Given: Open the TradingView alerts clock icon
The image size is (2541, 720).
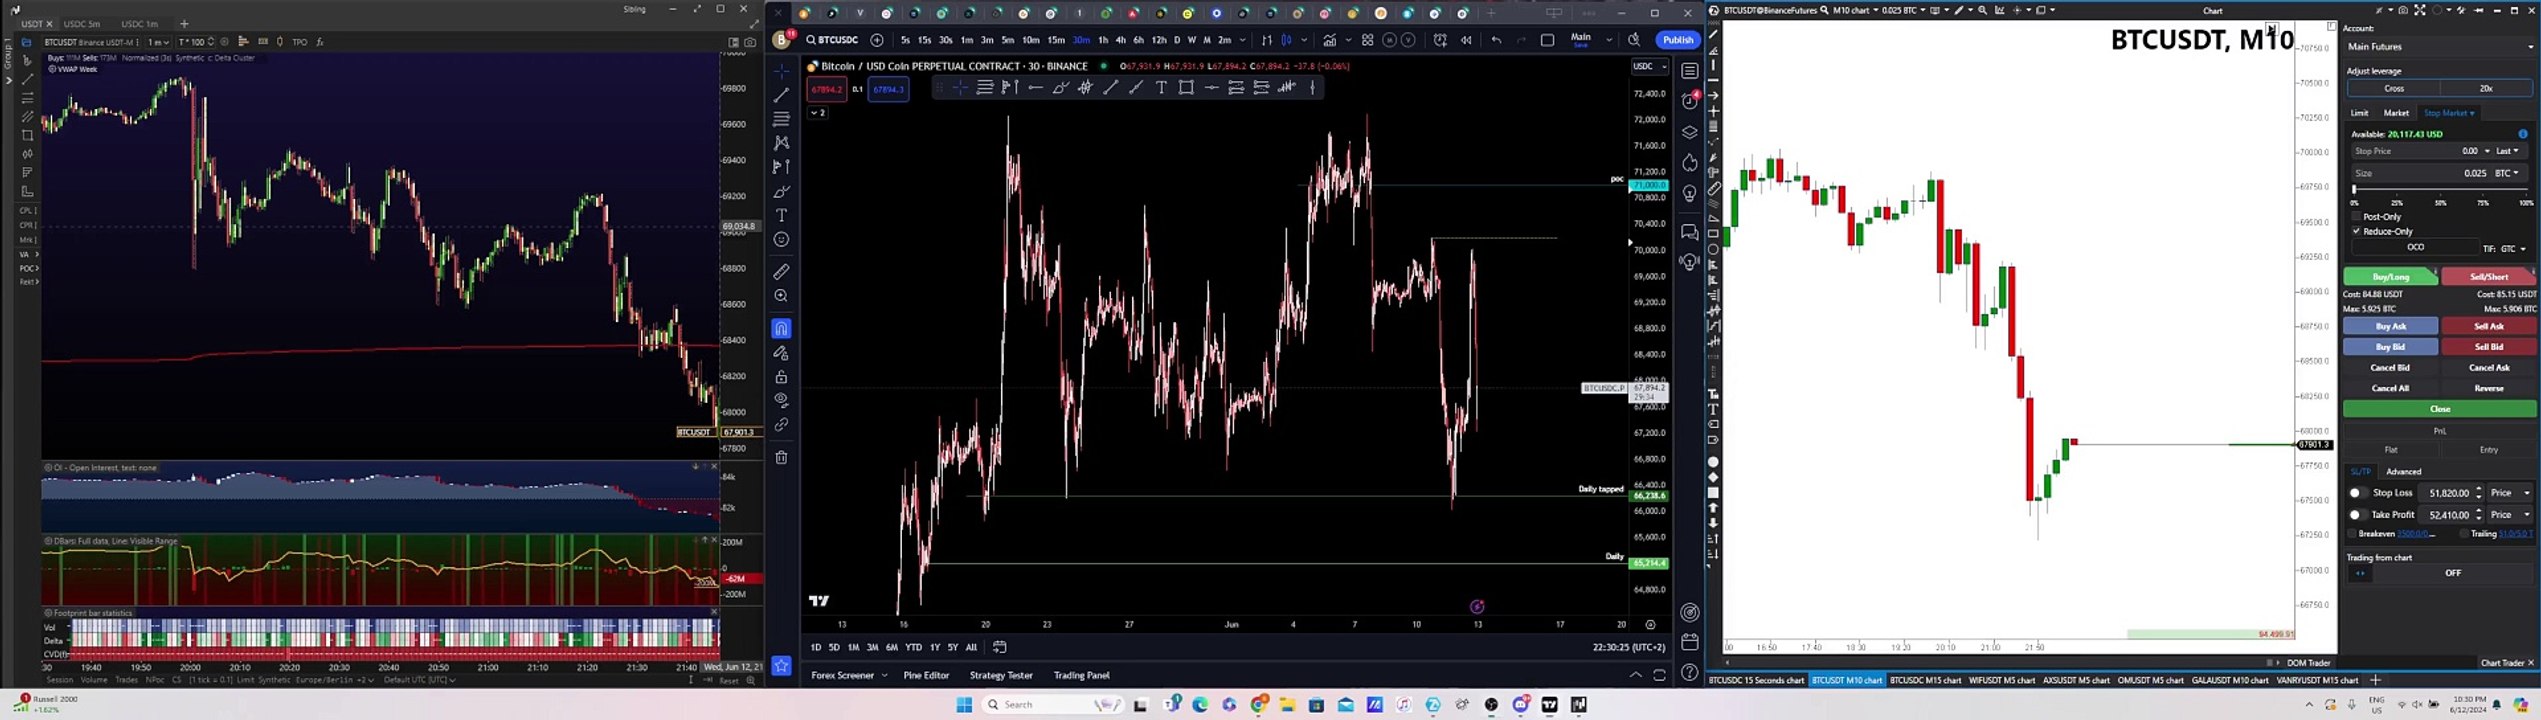Looking at the screenshot, I should coord(1689,100).
